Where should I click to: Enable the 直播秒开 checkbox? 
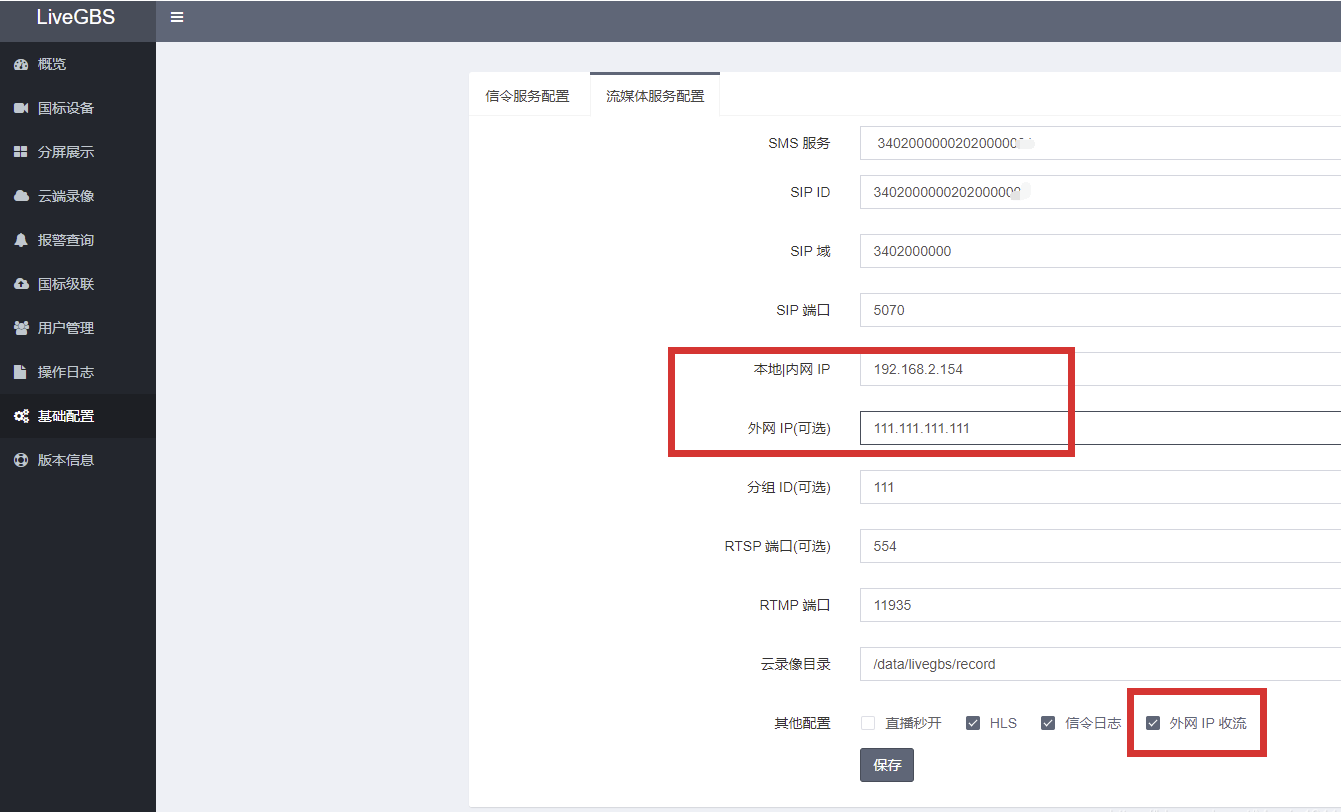(x=868, y=723)
